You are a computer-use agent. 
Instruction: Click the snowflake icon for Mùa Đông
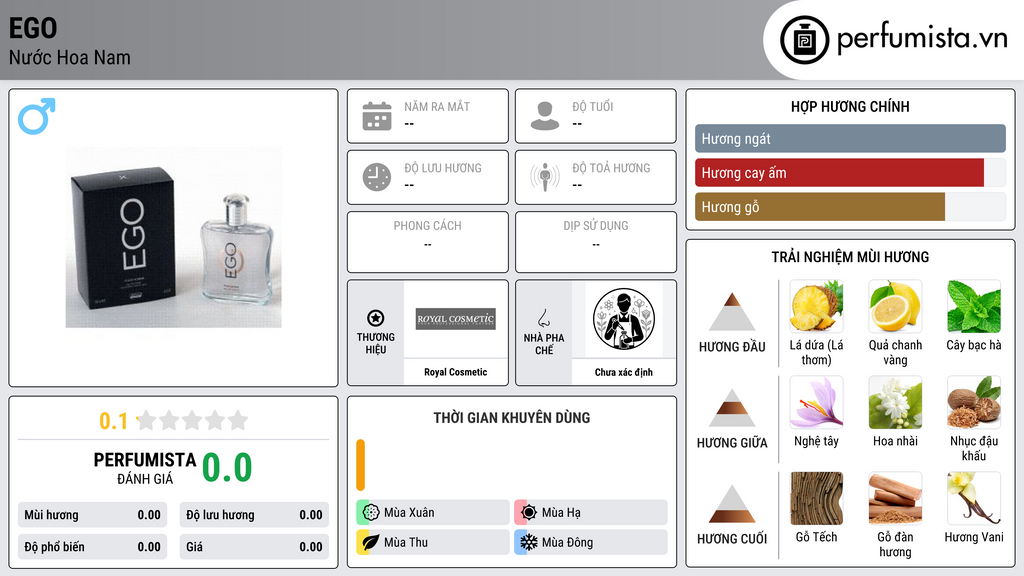point(528,542)
